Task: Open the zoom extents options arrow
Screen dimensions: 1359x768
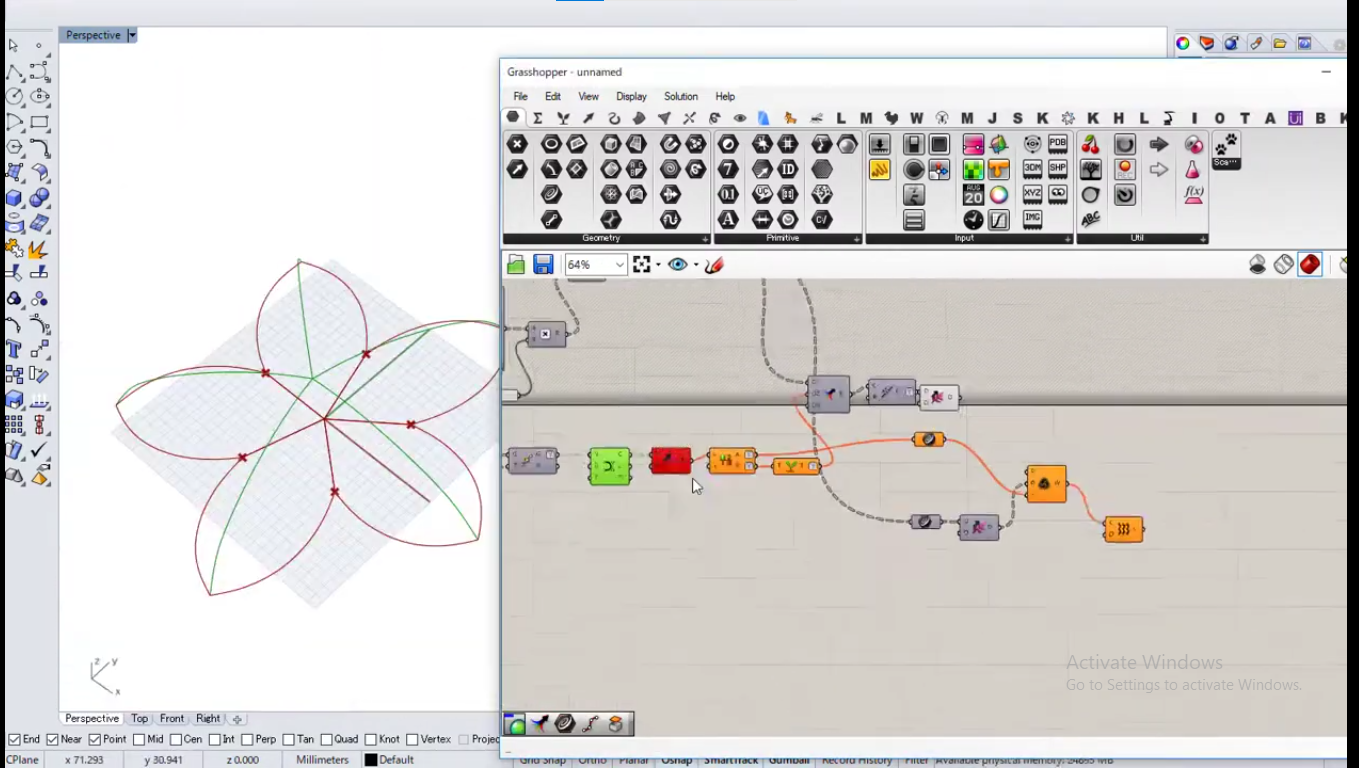Action: tap(658, 265)
